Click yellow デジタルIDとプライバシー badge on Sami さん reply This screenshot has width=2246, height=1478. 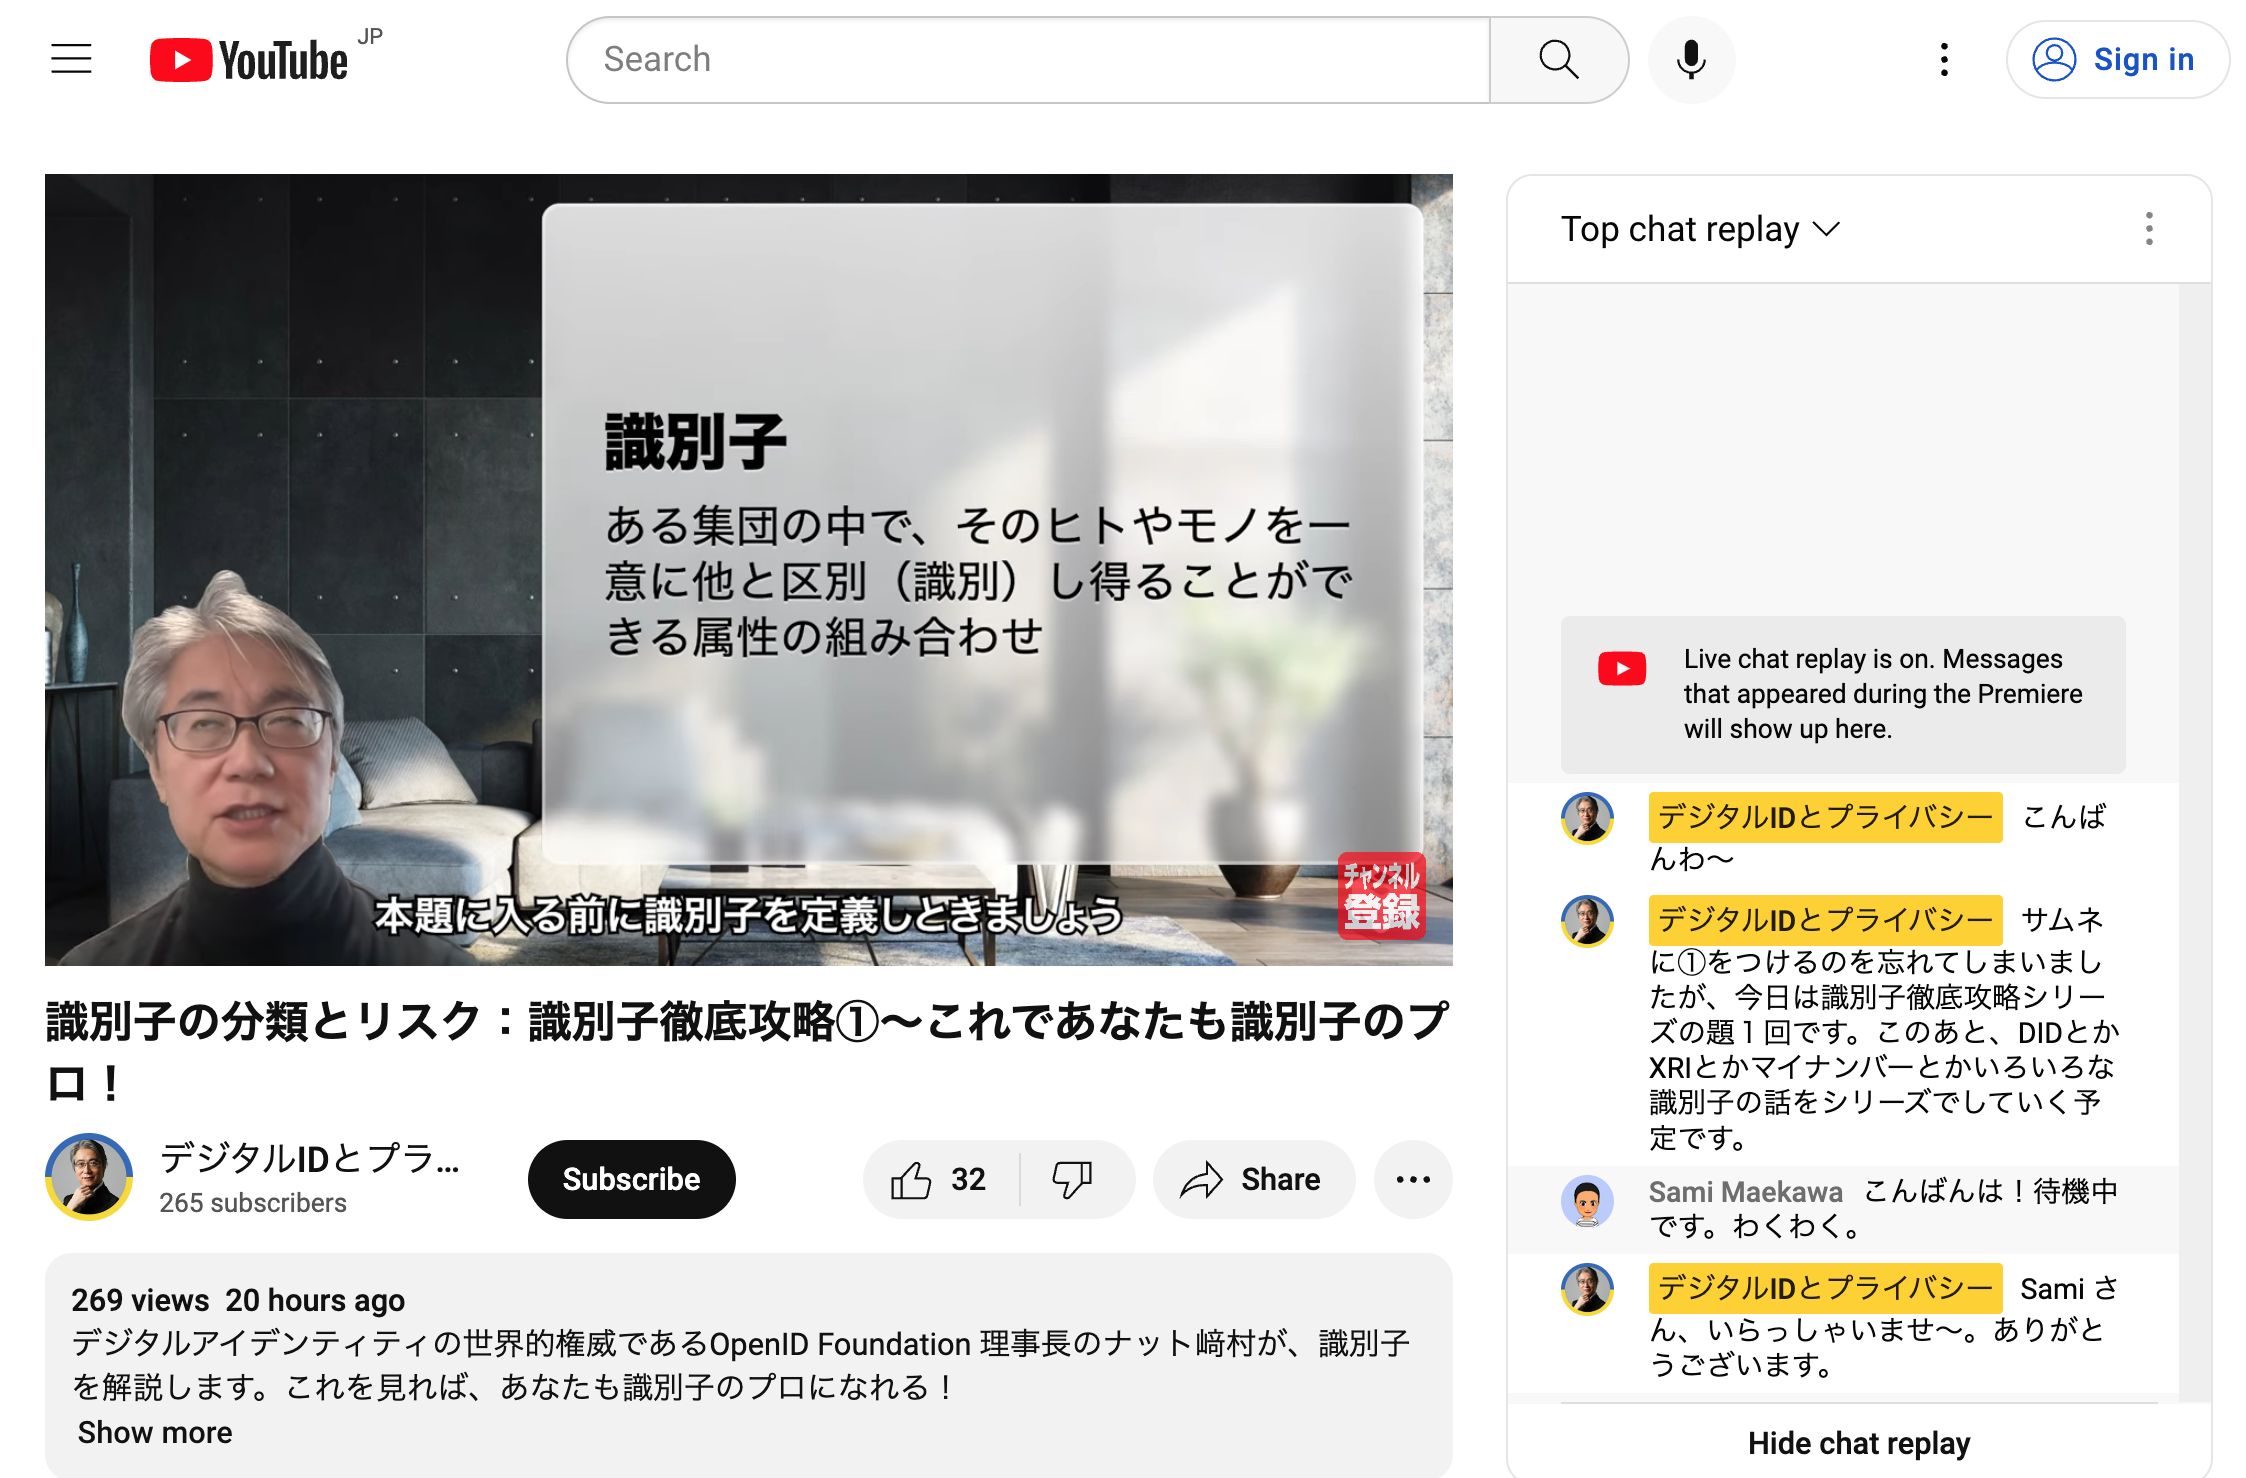click(x=1825, y=1288)
